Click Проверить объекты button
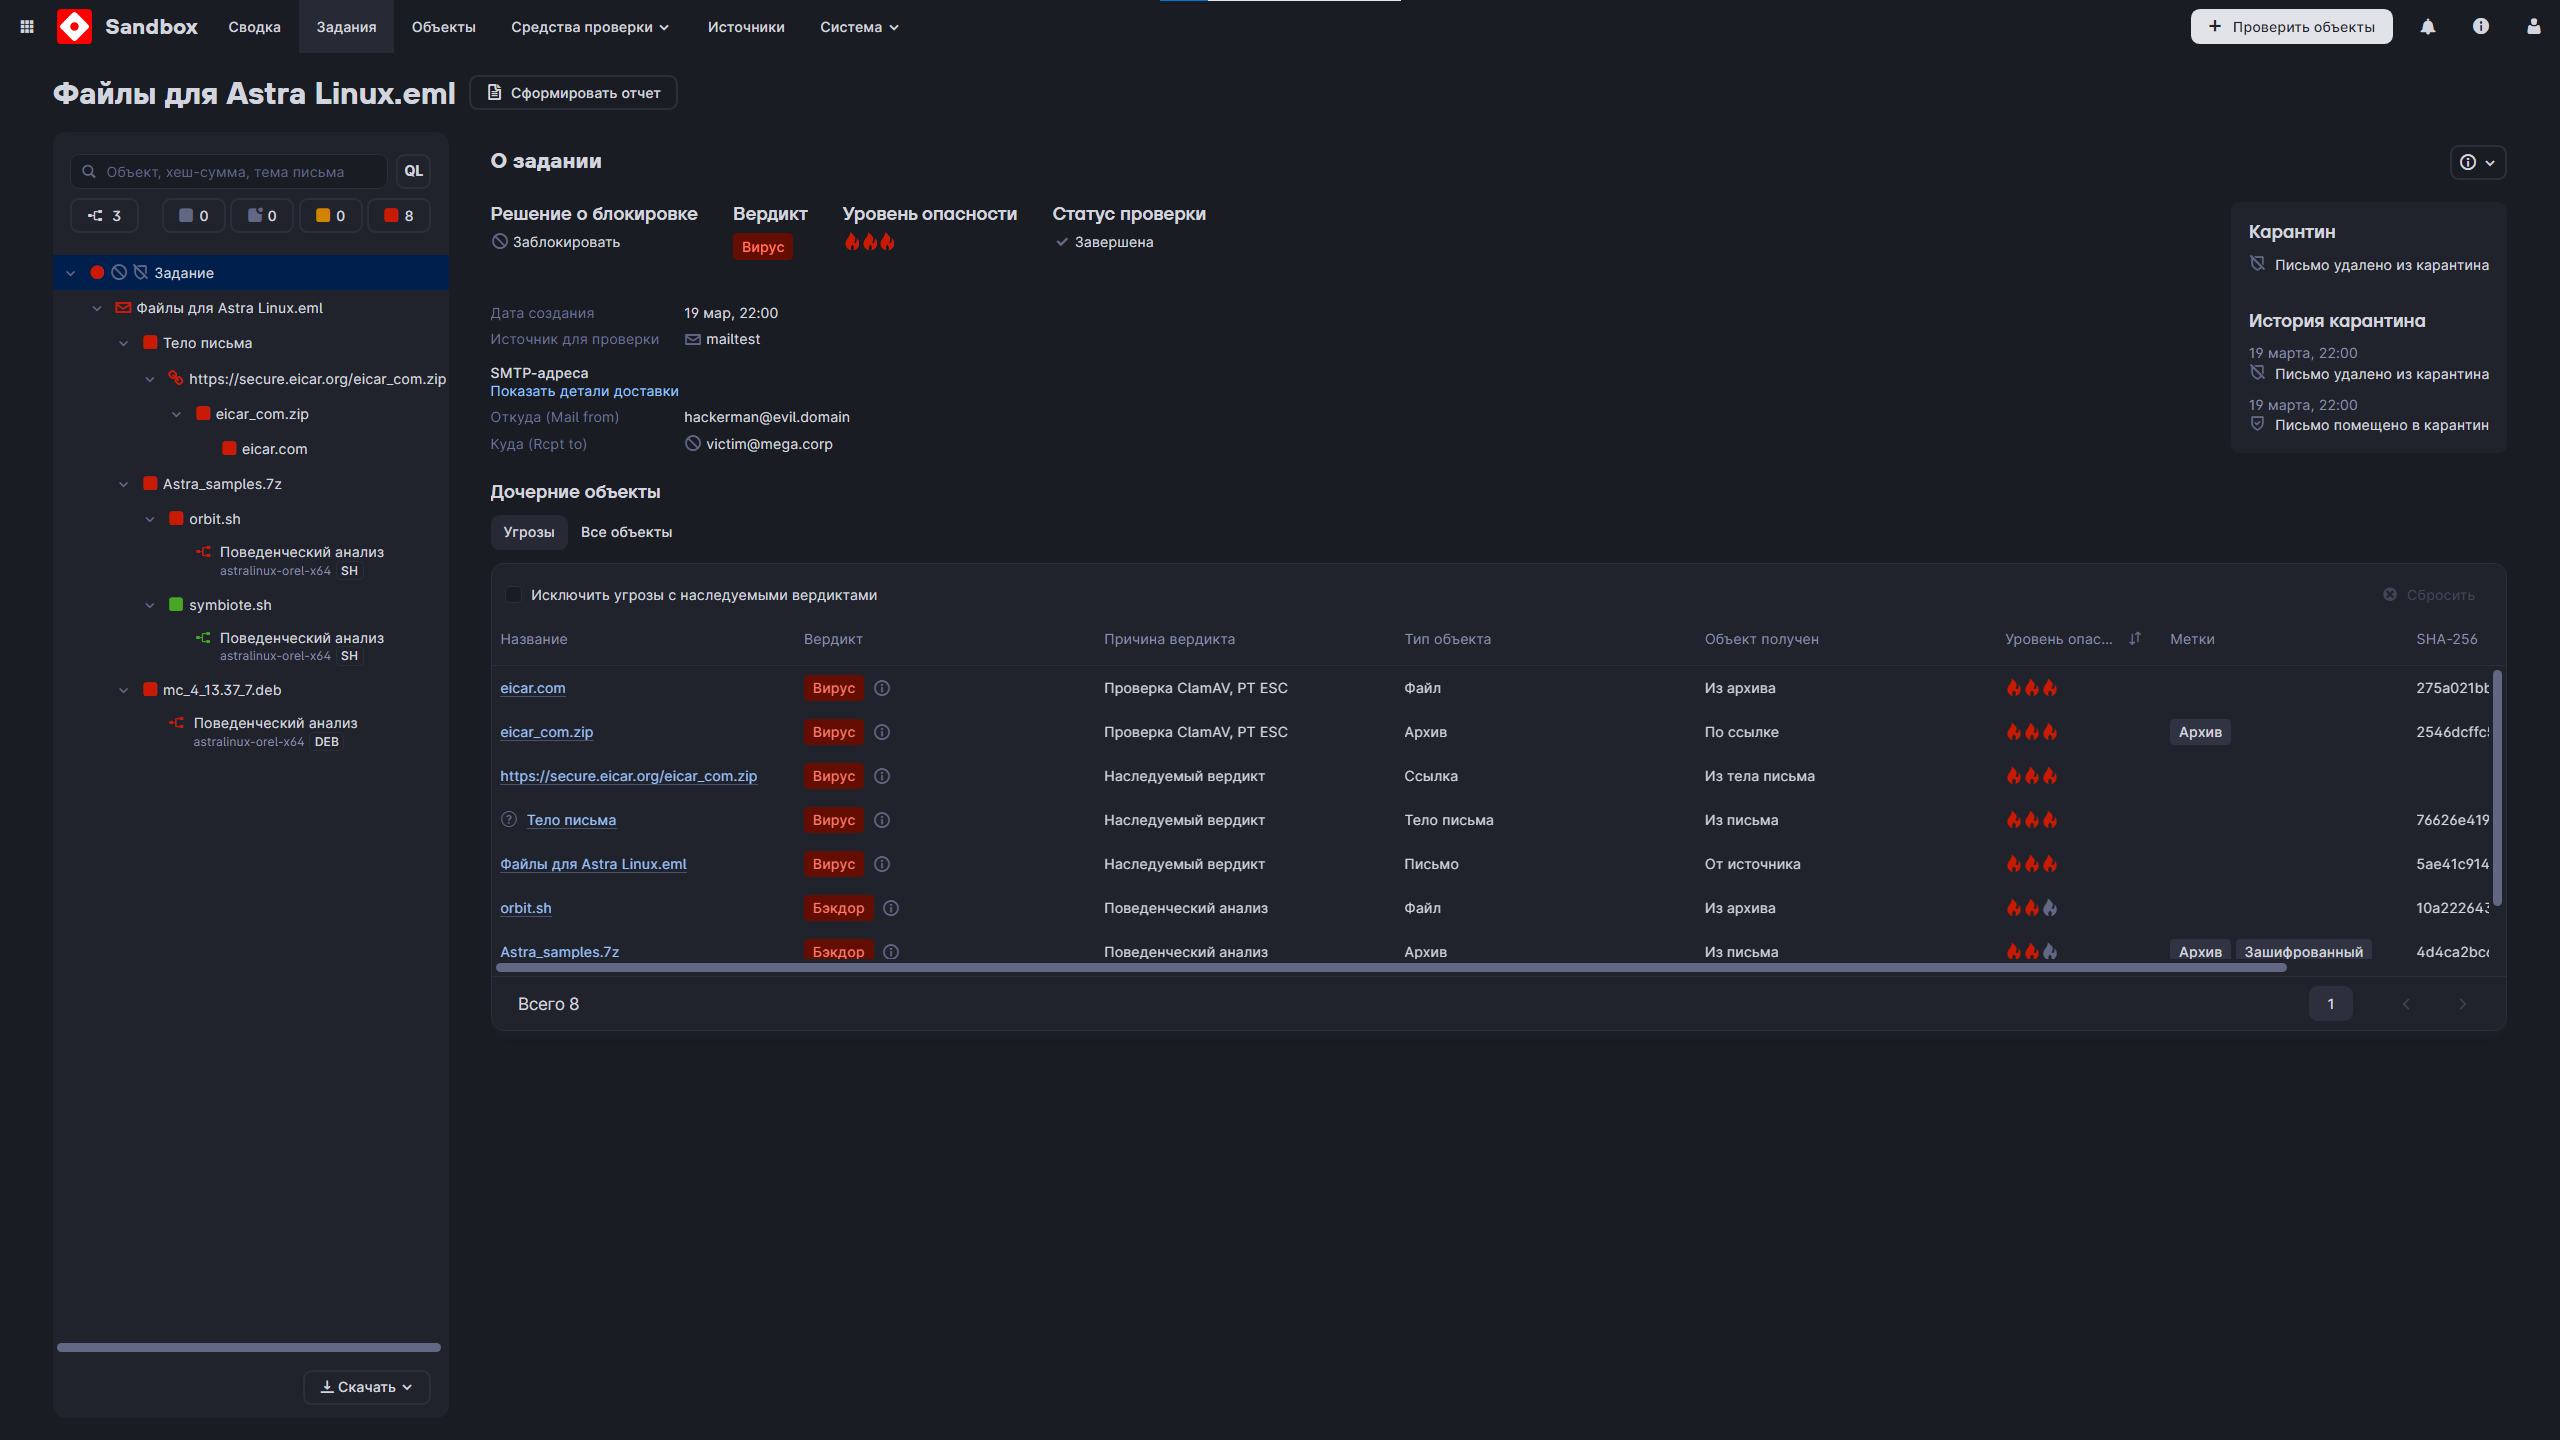Viewport: 2560px width, 1440px height. pyautogui.click(x=2291, y=27)
